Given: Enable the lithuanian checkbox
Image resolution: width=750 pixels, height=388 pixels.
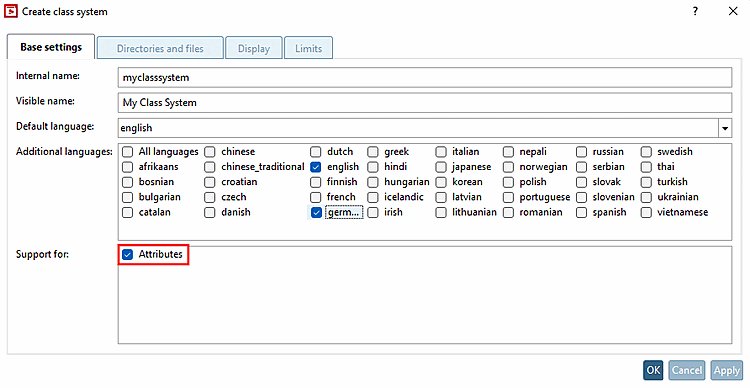Looking at the screenshot, I should (x=441, y=212).
